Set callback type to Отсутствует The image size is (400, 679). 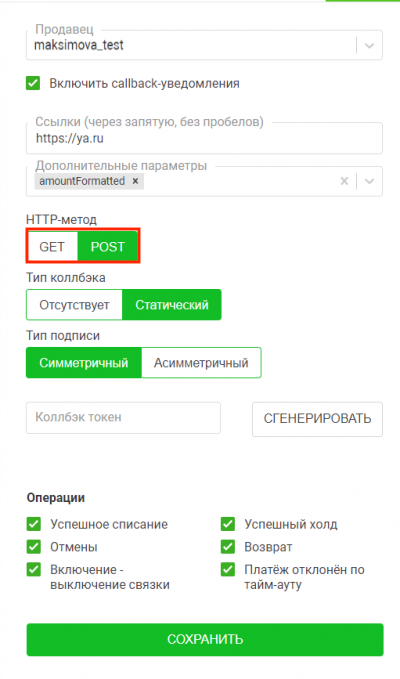coord(74,305)
